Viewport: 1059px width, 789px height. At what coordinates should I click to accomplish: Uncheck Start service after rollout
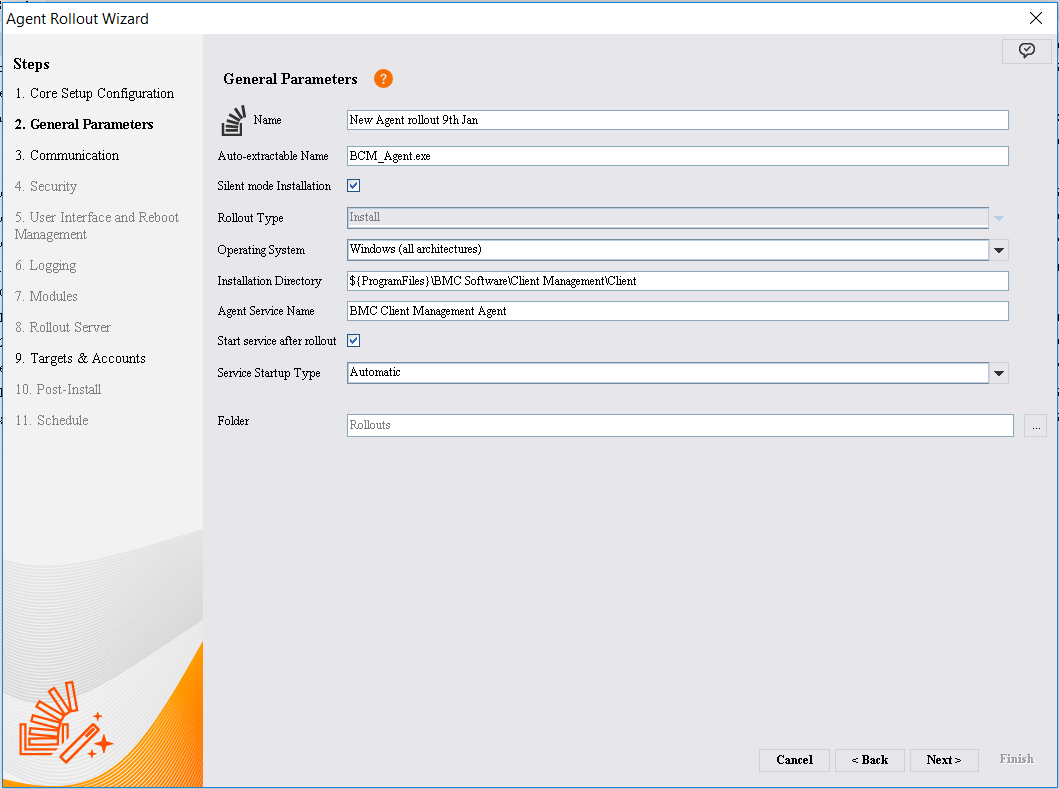click(353, 341)
